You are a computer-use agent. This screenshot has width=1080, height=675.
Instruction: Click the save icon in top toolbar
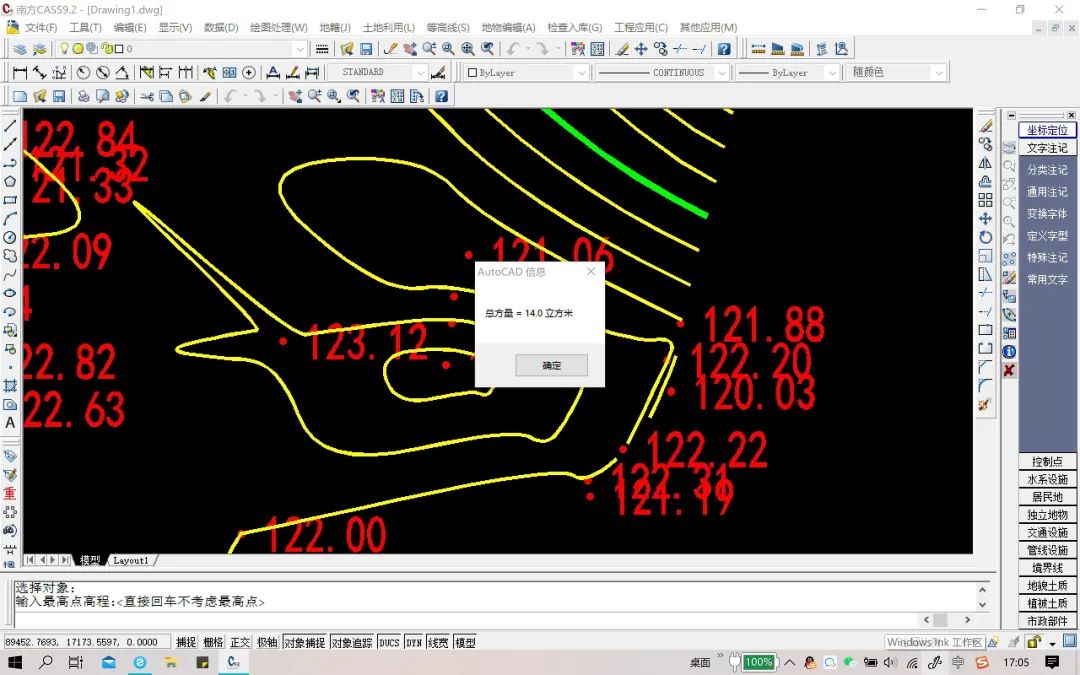pos(366,49)
